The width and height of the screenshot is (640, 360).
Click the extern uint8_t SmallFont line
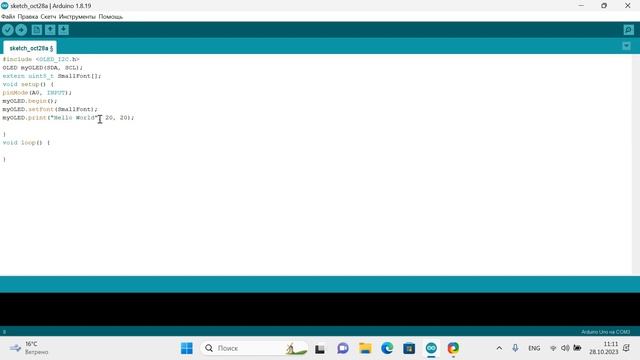point(52,76)
